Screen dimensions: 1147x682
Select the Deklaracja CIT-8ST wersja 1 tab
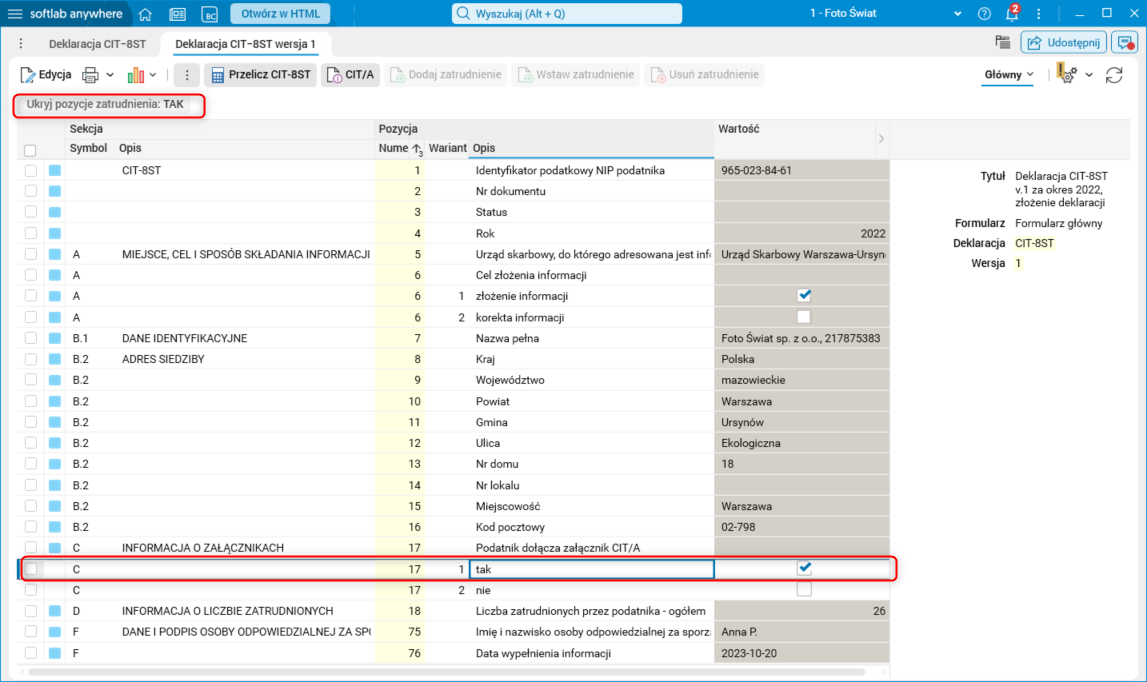point(245,44)
